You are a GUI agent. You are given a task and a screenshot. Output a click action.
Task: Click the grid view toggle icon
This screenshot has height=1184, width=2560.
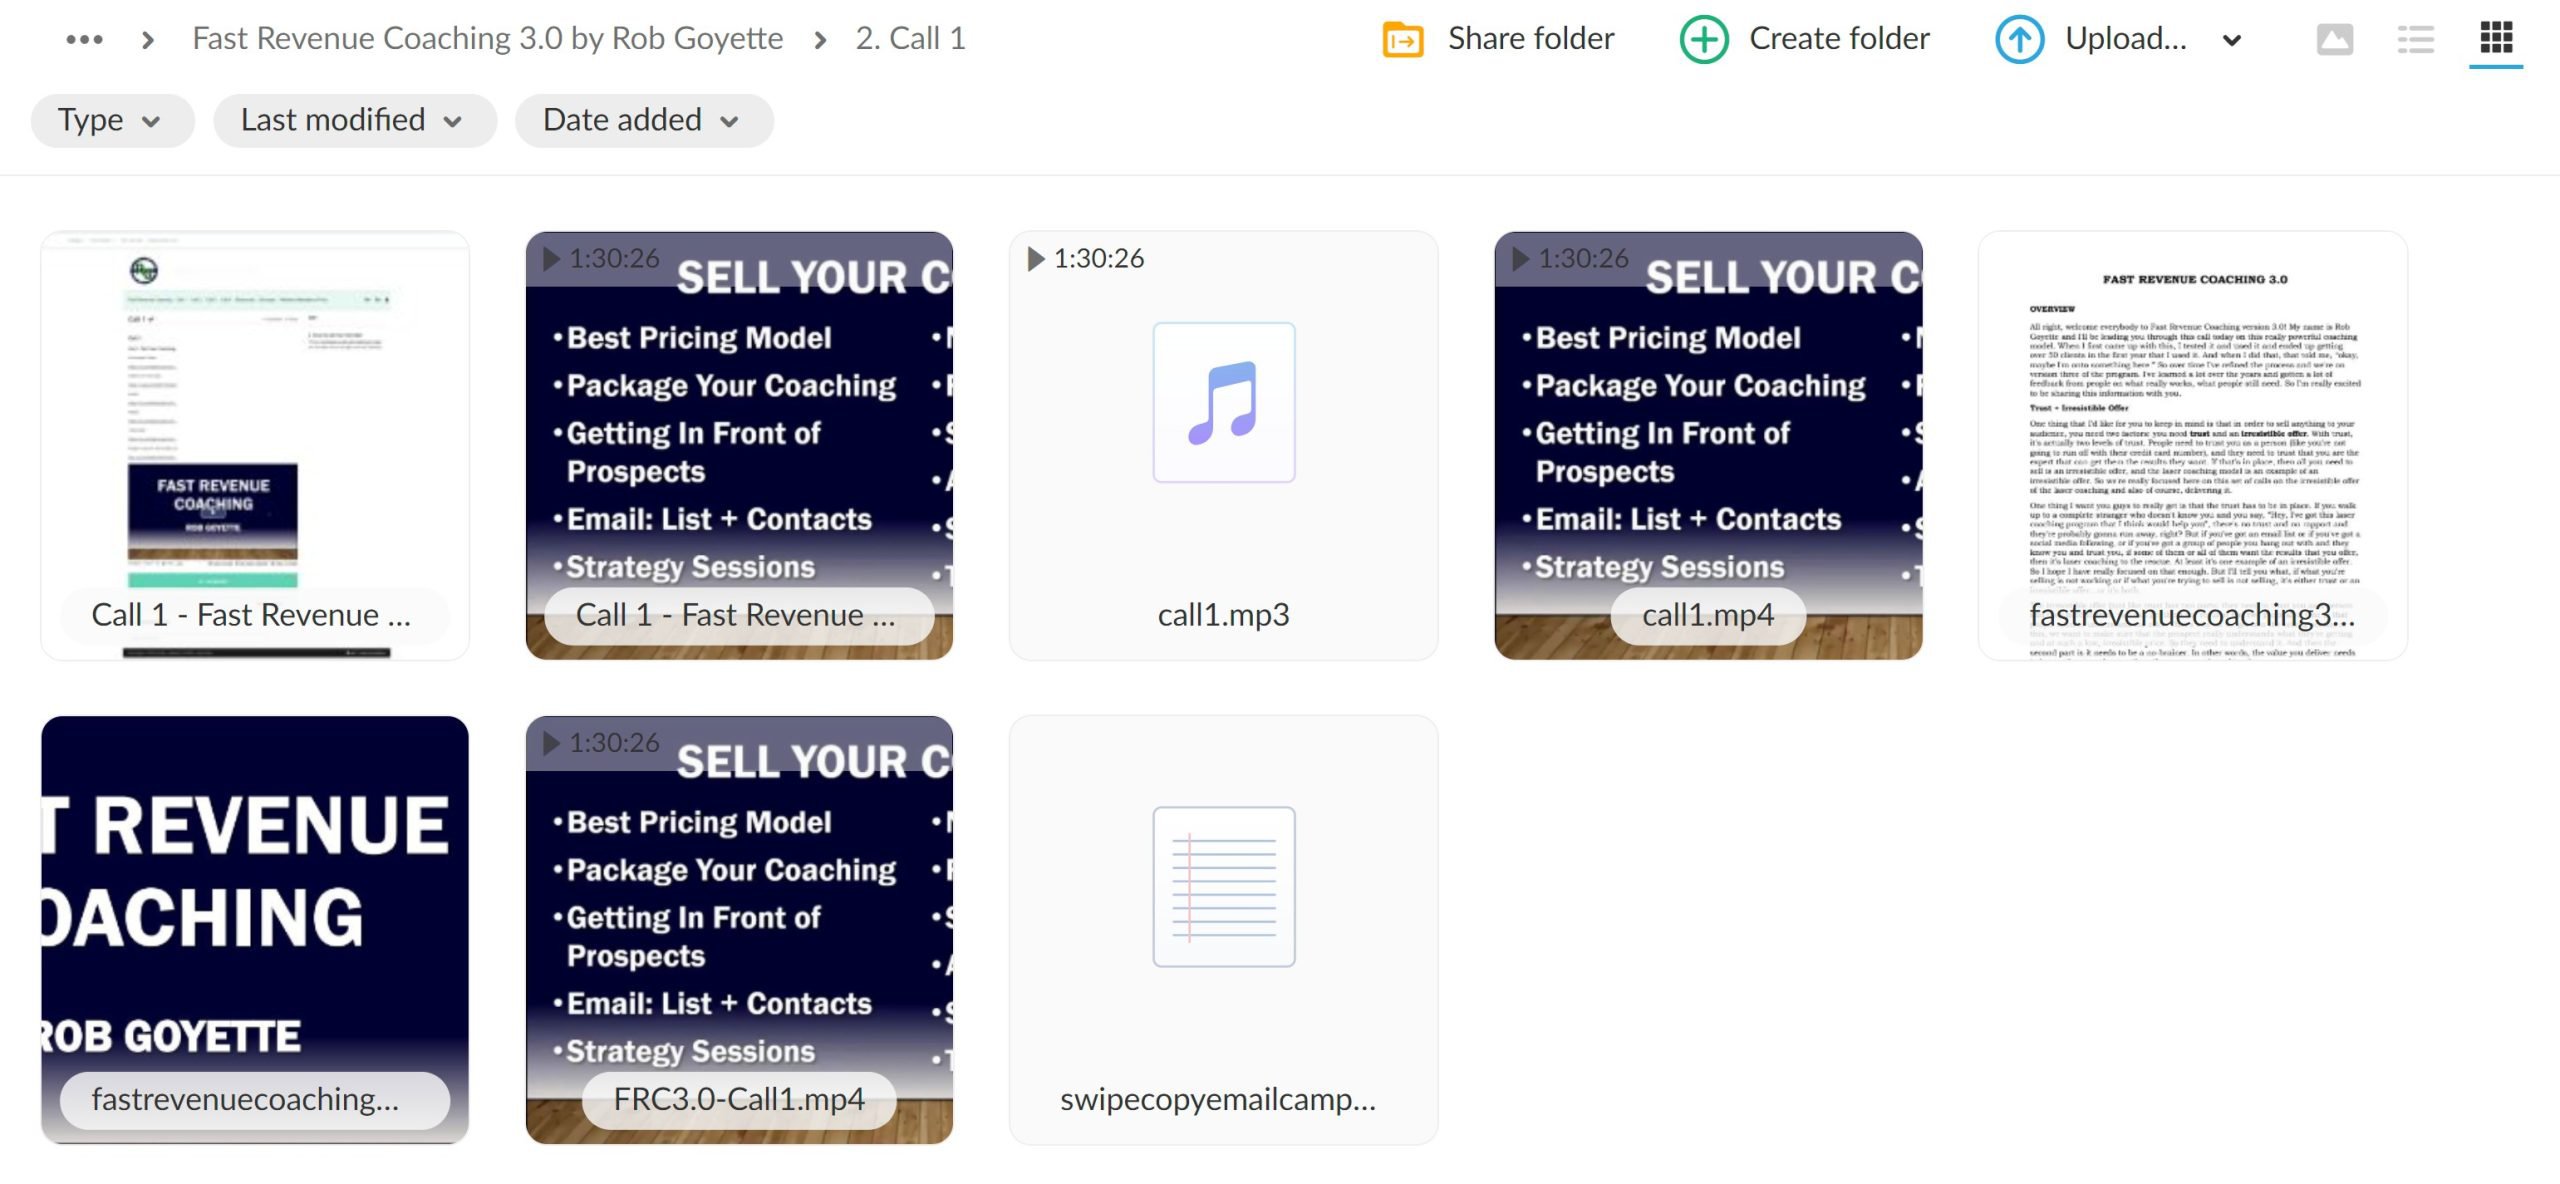[x=2493, y=36]
